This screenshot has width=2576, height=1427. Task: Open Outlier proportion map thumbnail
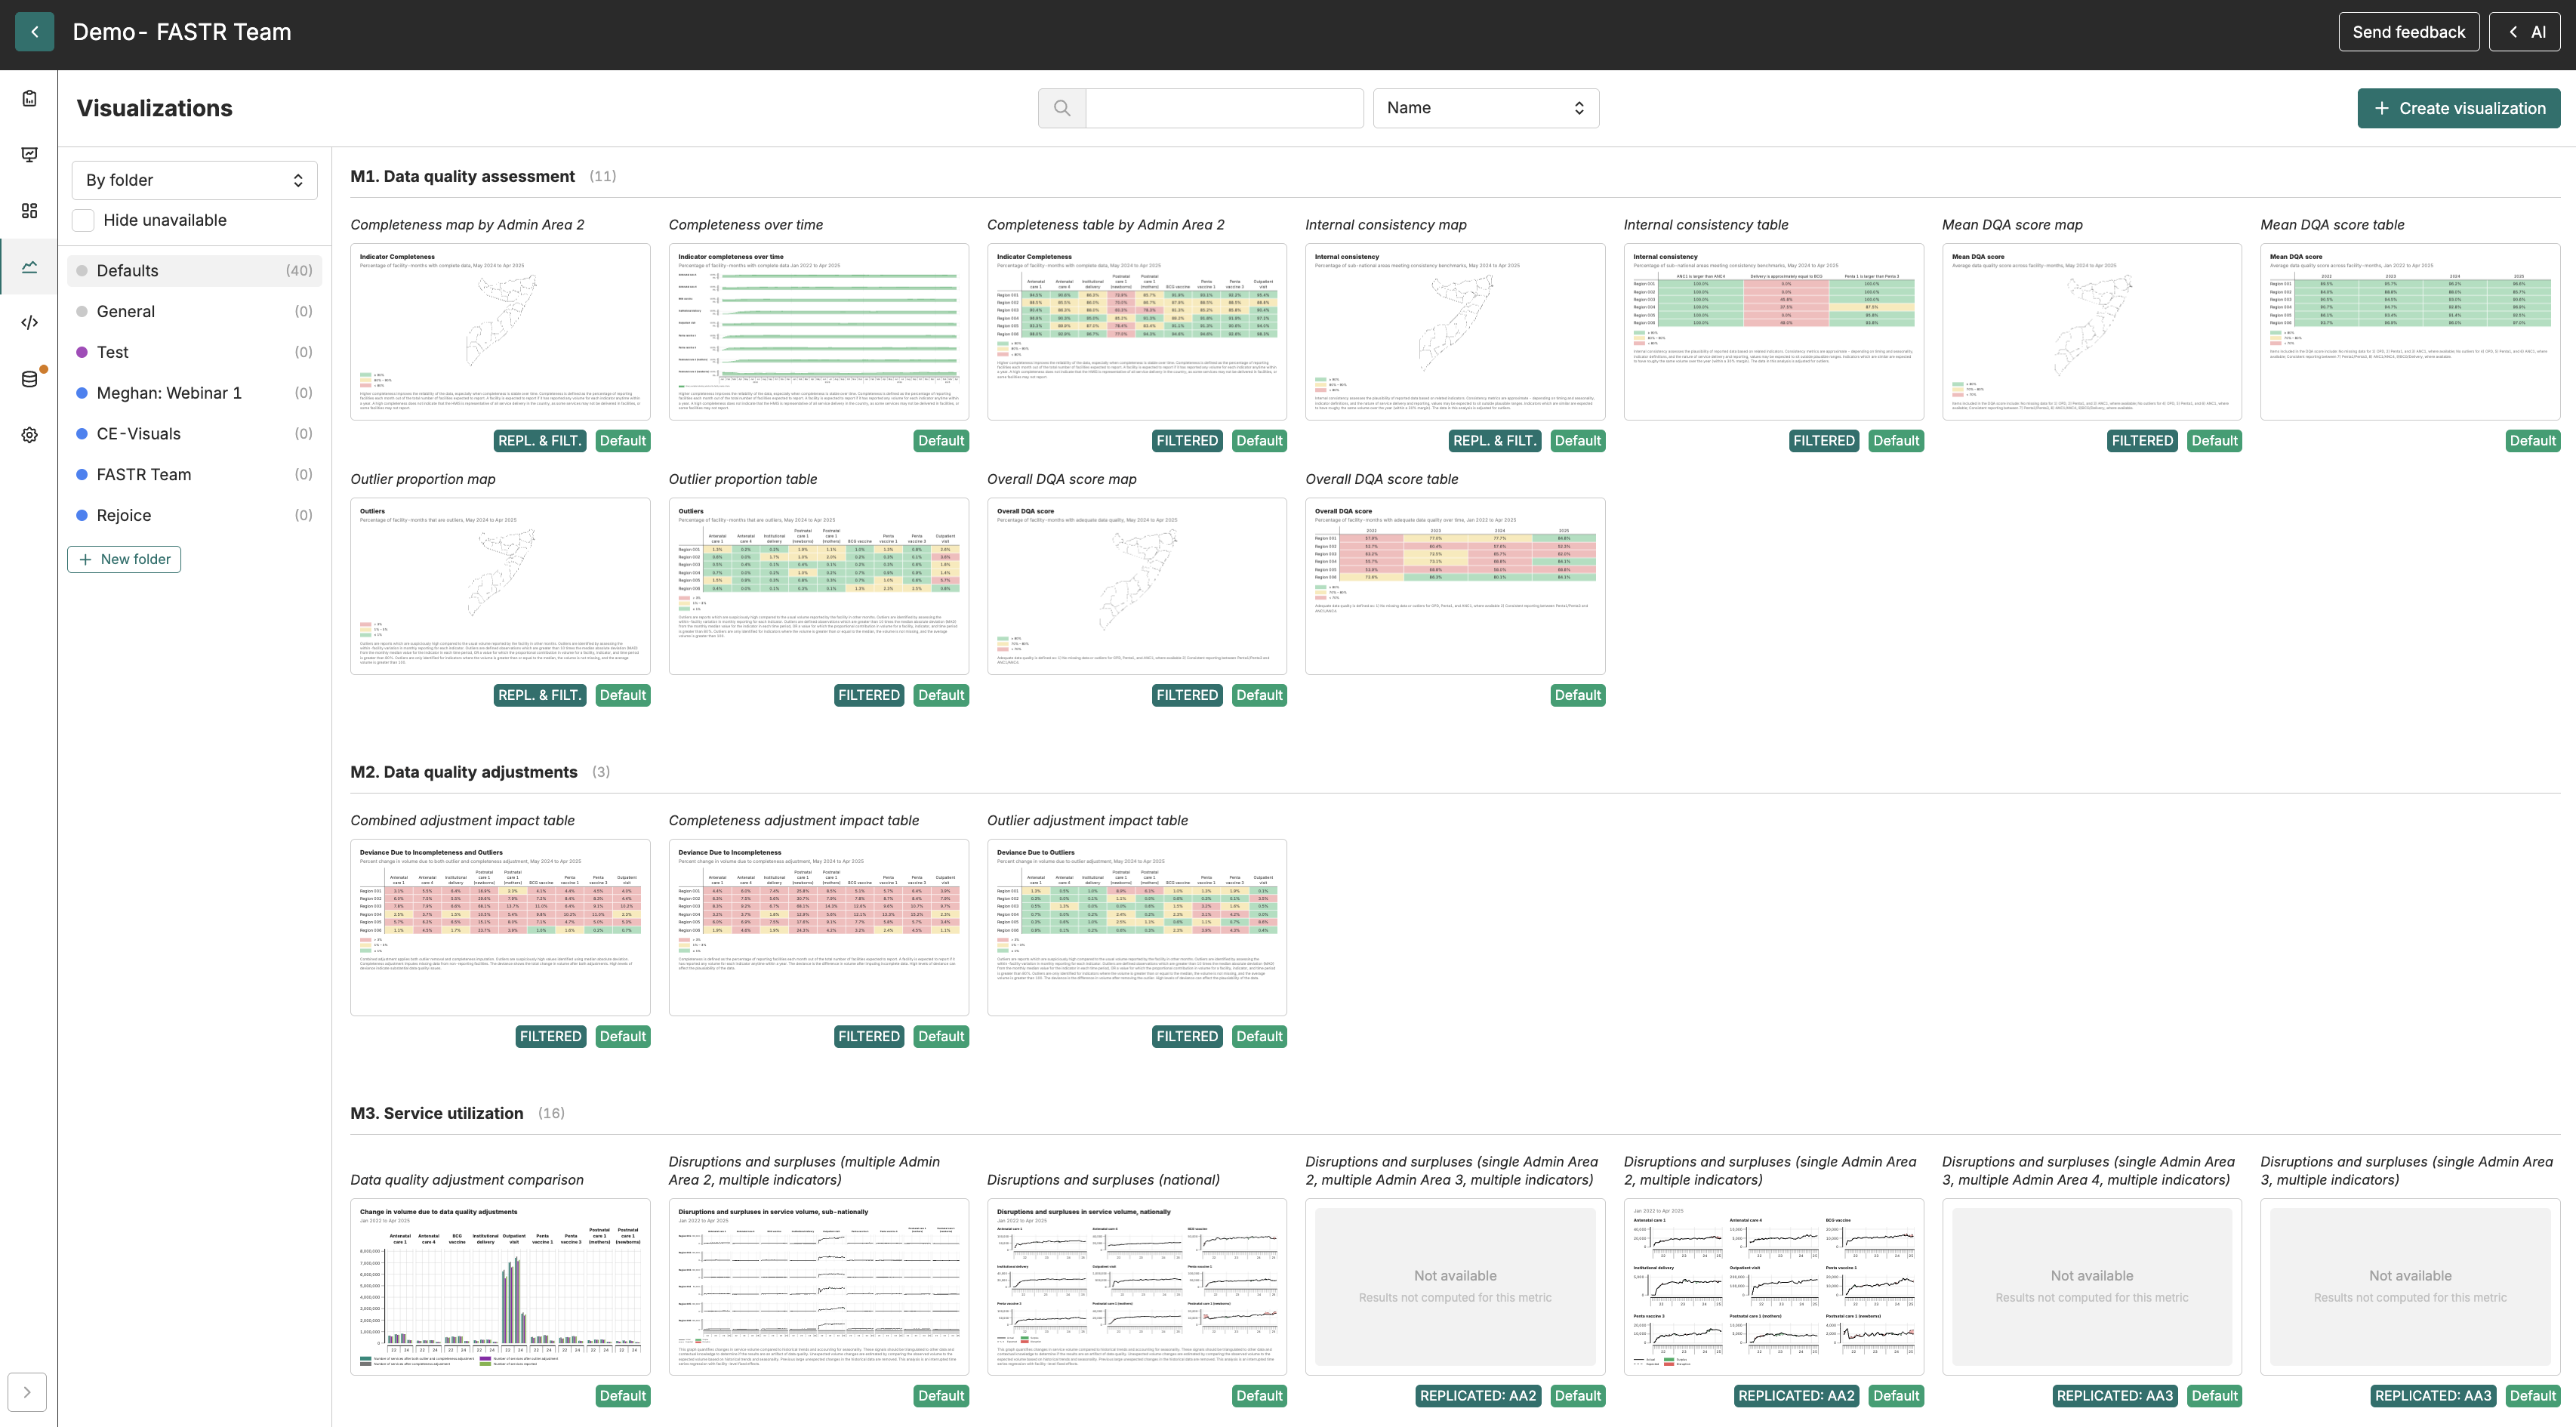click(x=500, y=586)
